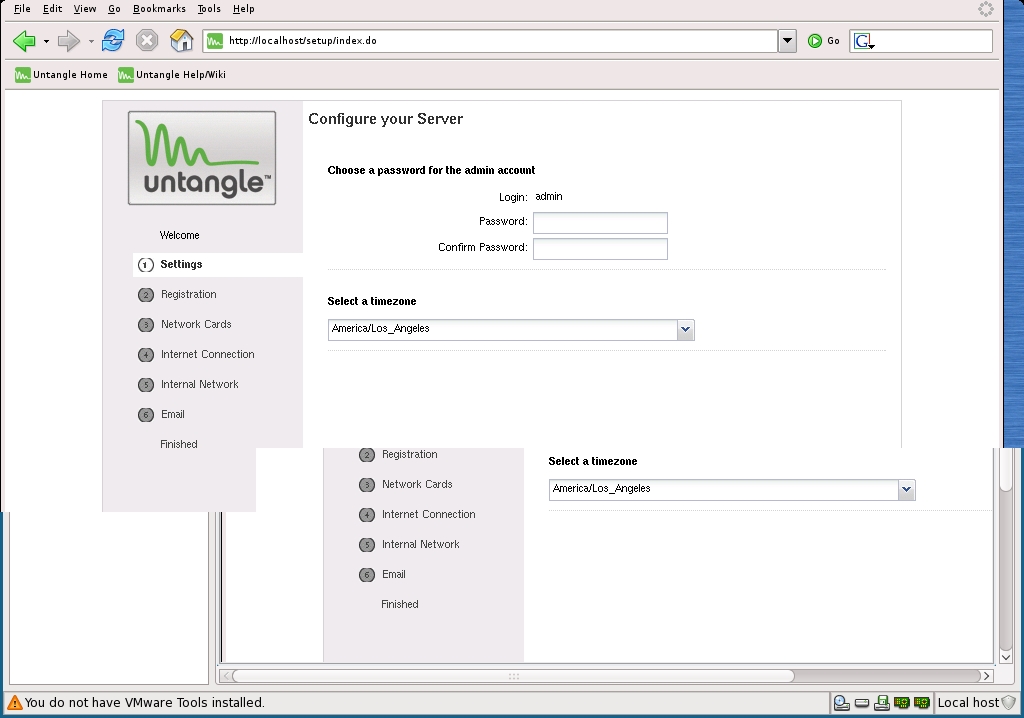Open the Help menu
Screen dimensions: 1024x718
[x=244, y=8]
